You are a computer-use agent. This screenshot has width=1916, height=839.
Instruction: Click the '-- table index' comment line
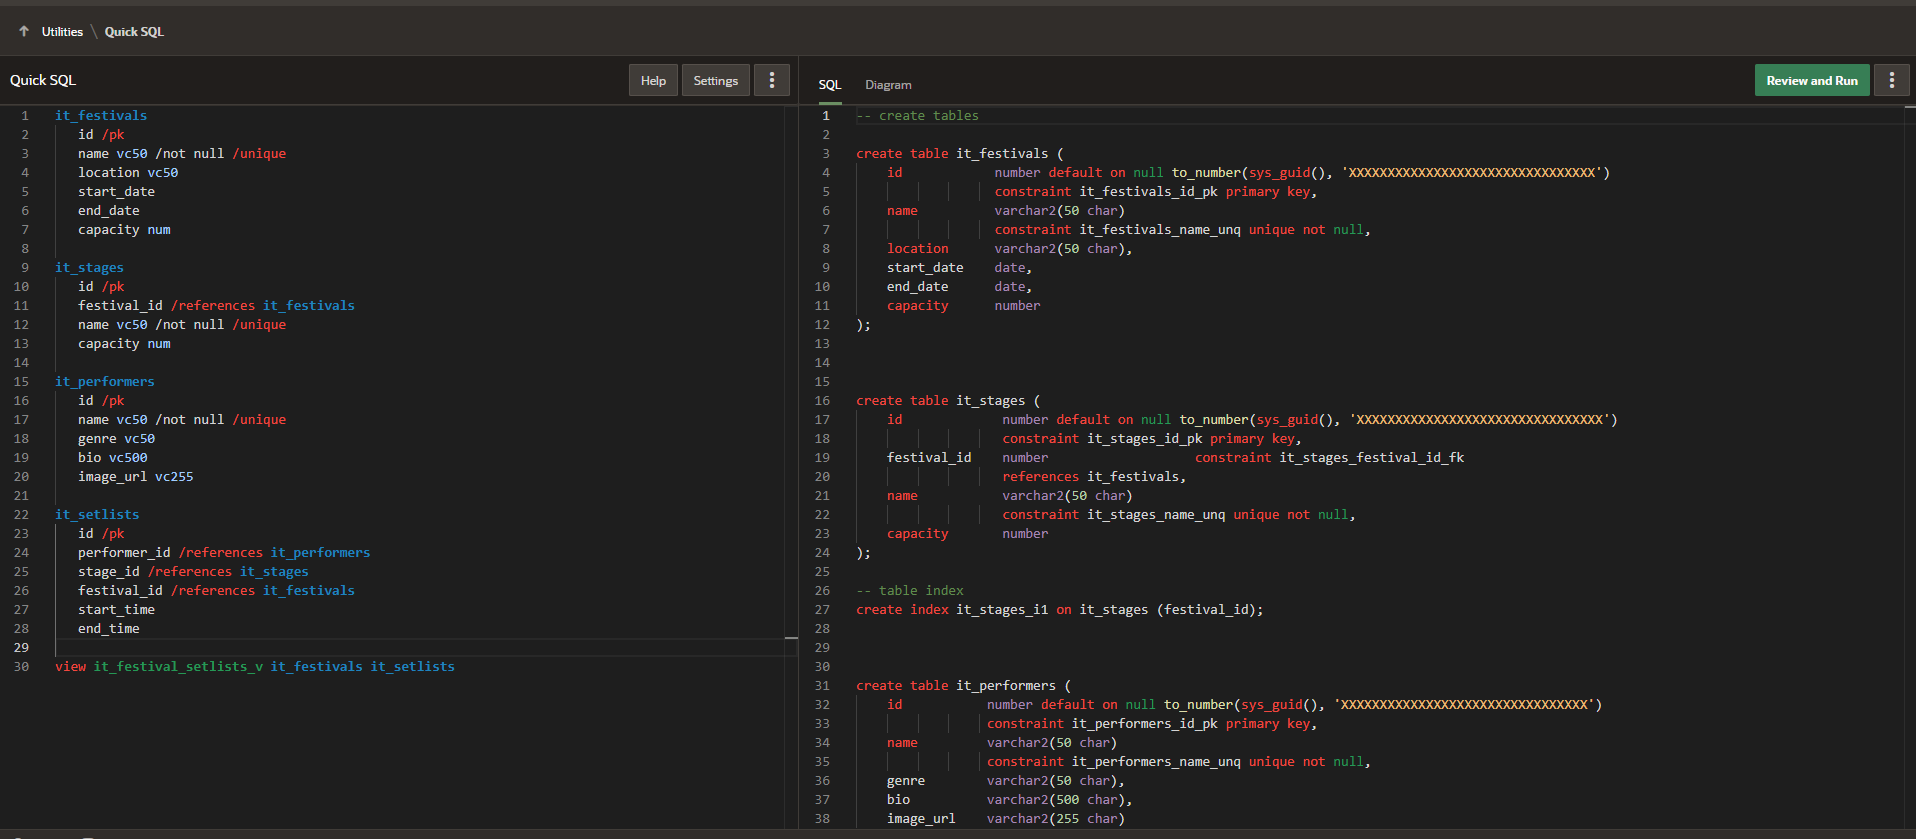pos(910,591)
